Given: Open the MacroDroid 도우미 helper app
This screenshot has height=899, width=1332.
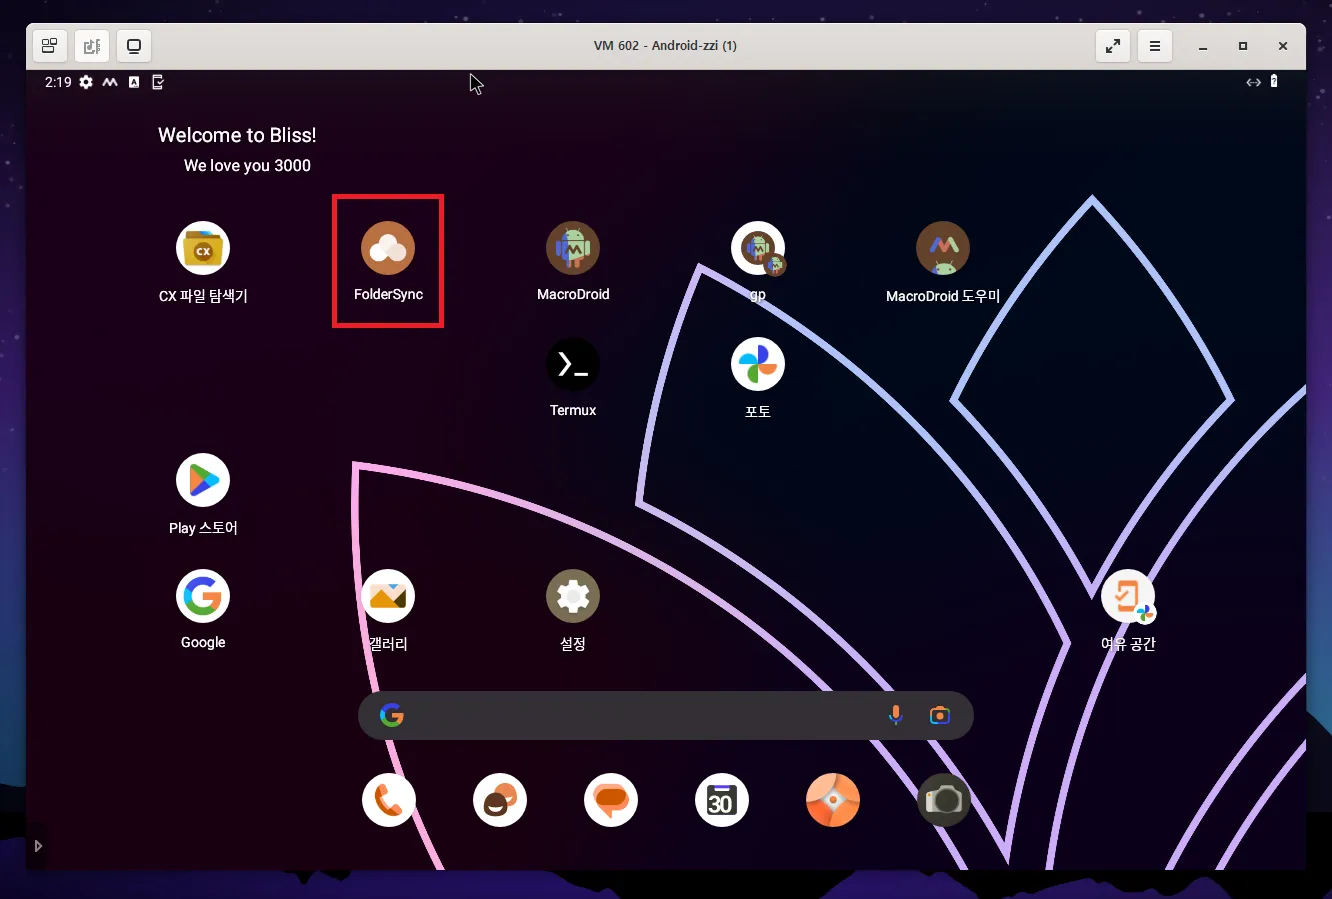Looking at the screenshot, I should 942,248.
